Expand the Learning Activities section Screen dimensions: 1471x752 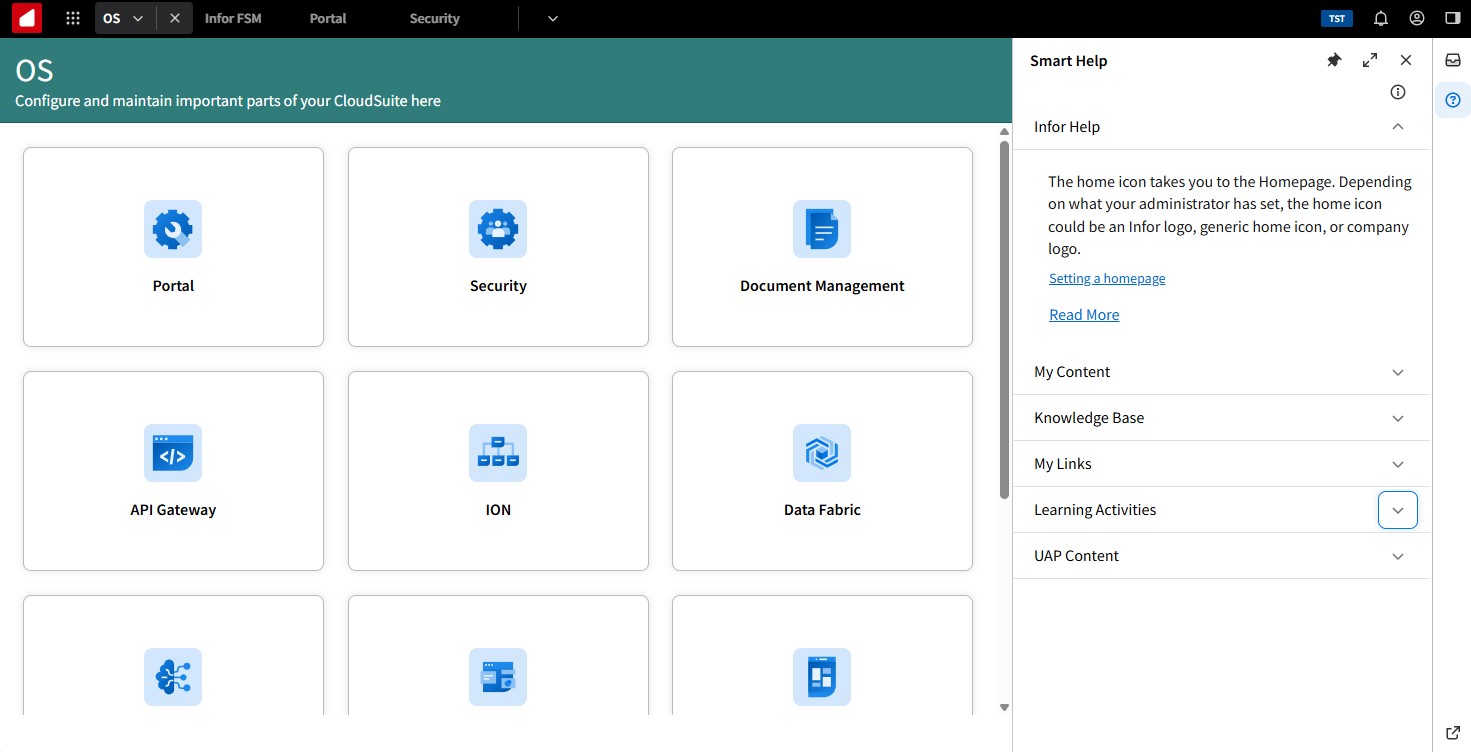tap(1398, 510)
